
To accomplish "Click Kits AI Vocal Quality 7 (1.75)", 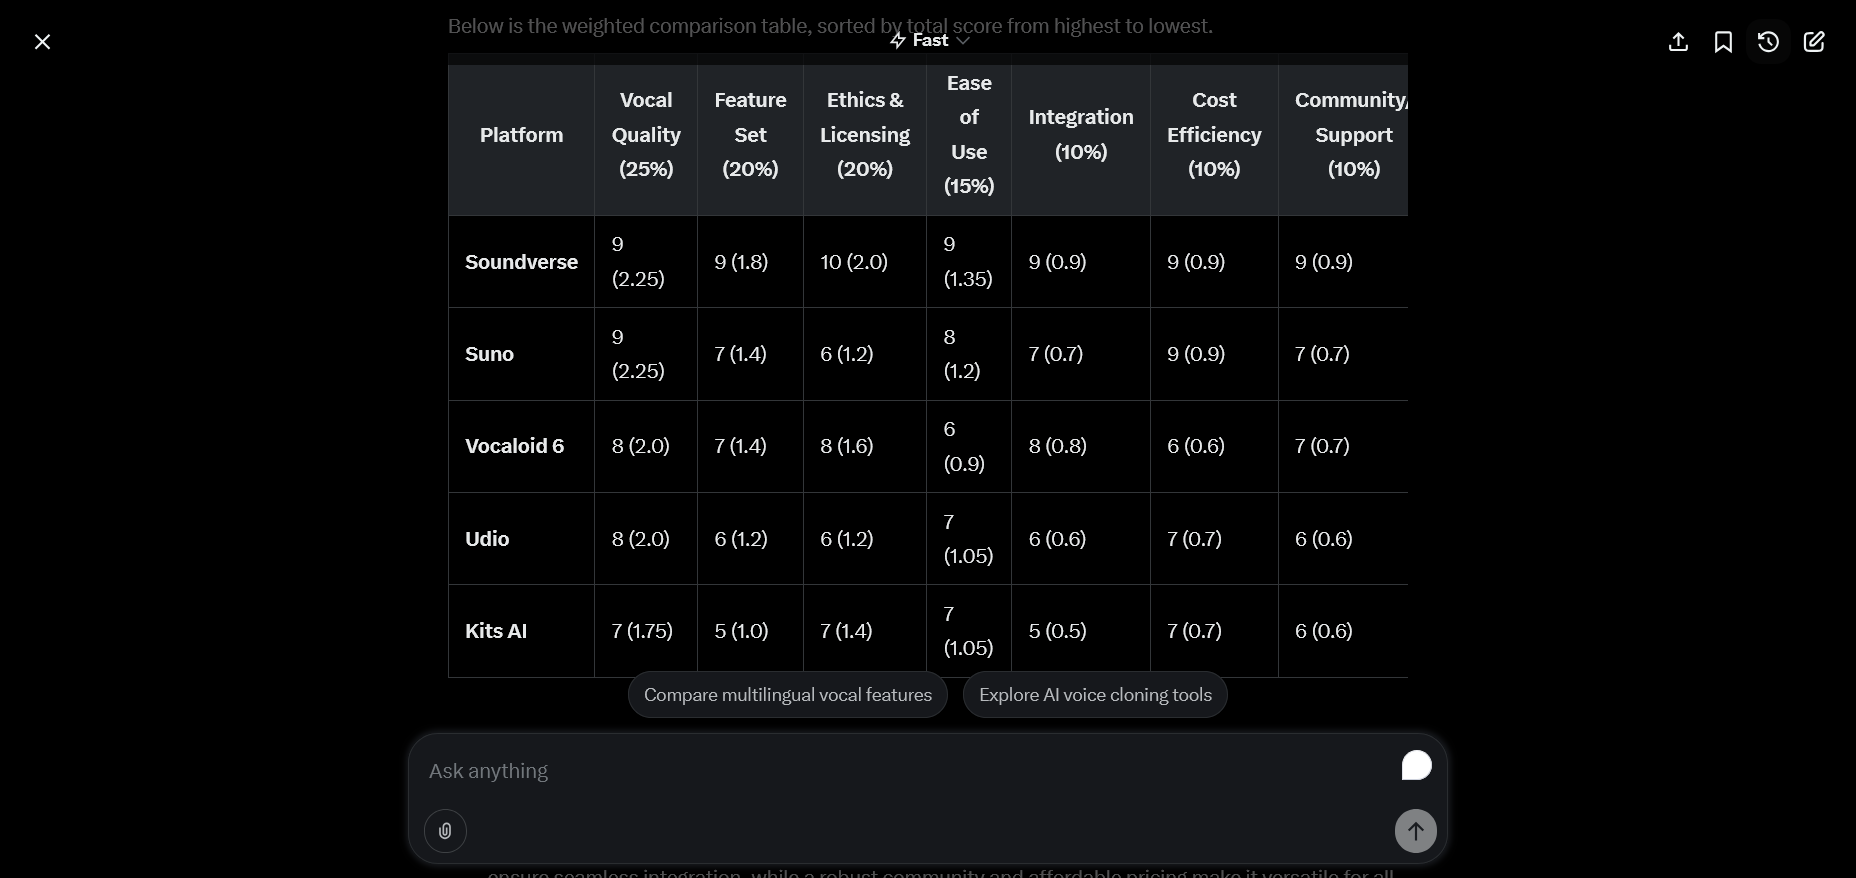I will (642, 631).
